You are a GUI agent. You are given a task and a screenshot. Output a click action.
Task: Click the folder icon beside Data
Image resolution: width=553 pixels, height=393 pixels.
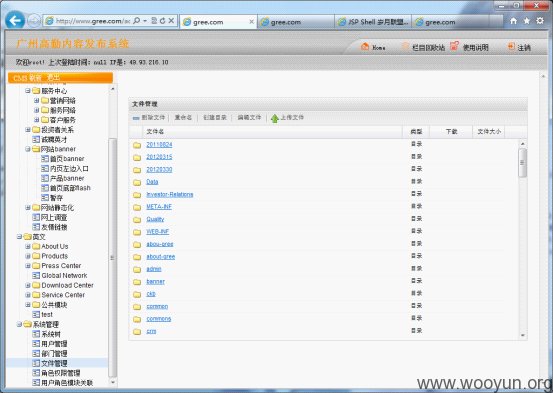click(x=137, y=182)
